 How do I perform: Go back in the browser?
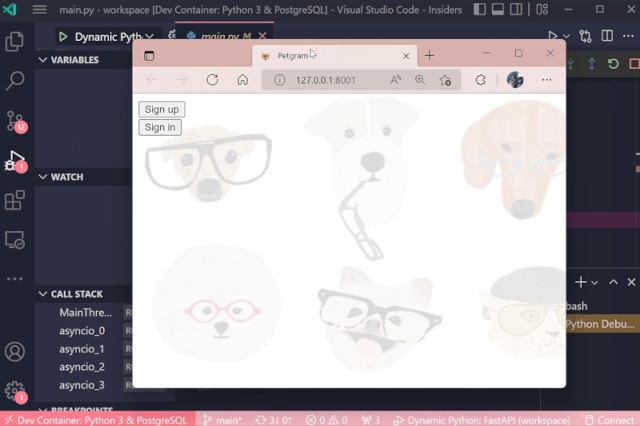pos(152,80)
